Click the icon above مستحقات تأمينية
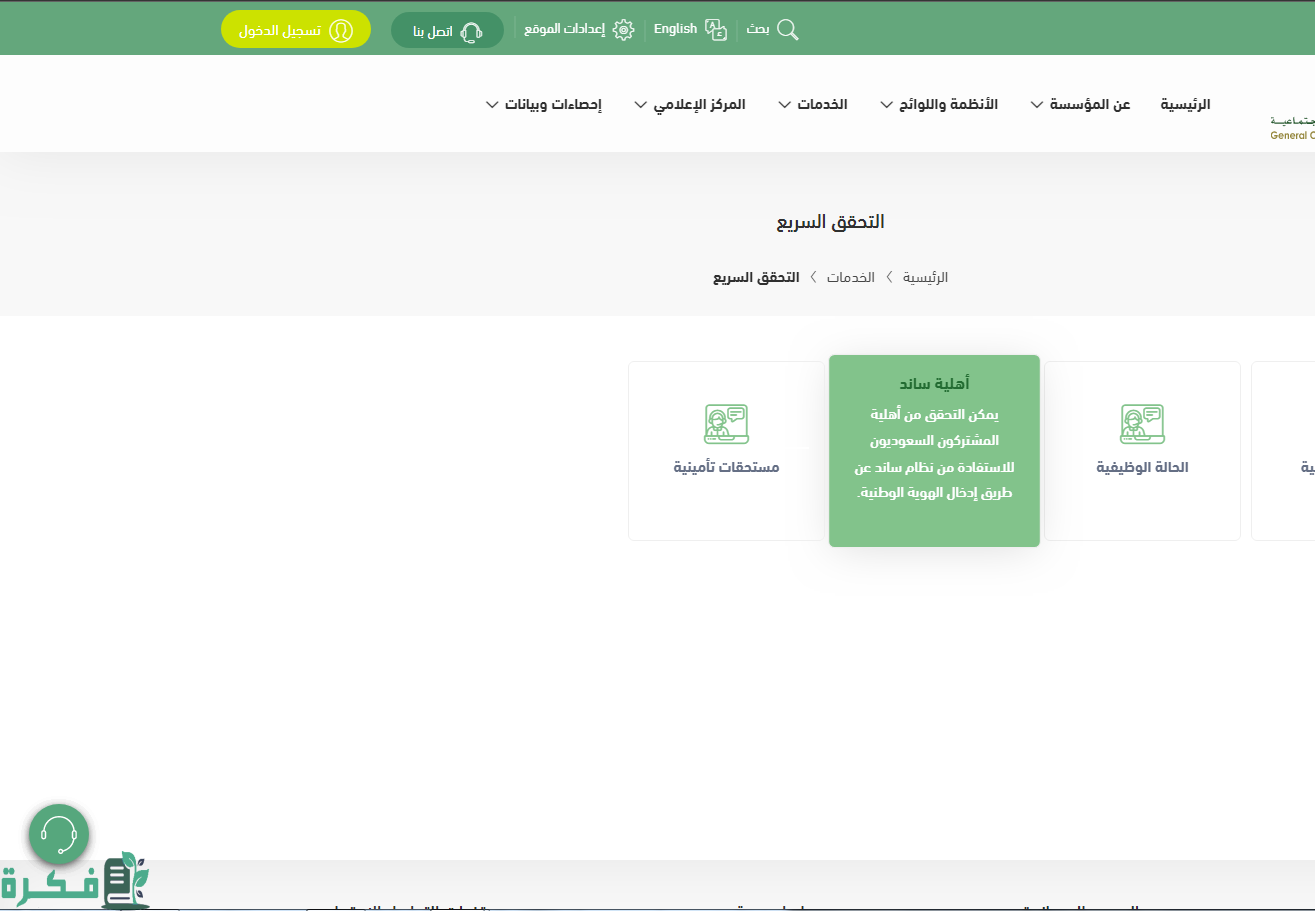 [726, 424]
